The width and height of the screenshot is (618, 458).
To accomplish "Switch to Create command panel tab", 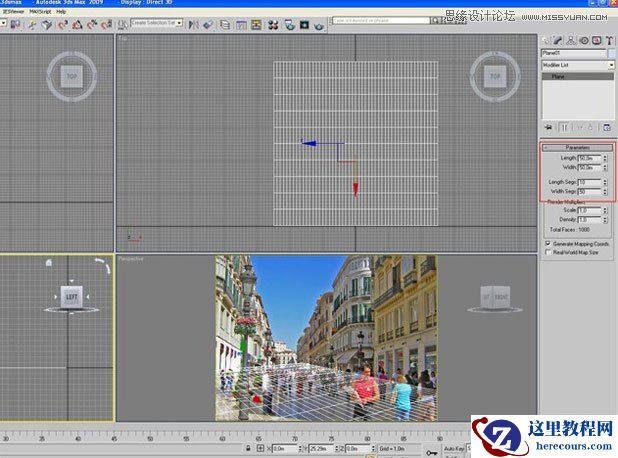I will pyautogui.click(x=545, y=40).
